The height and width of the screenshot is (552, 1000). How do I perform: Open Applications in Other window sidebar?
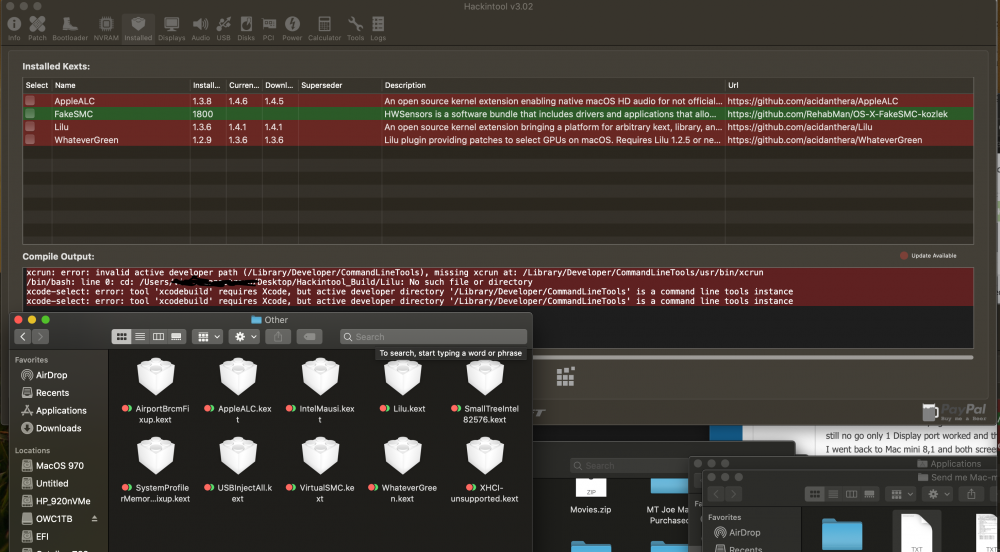pos(54,410)
